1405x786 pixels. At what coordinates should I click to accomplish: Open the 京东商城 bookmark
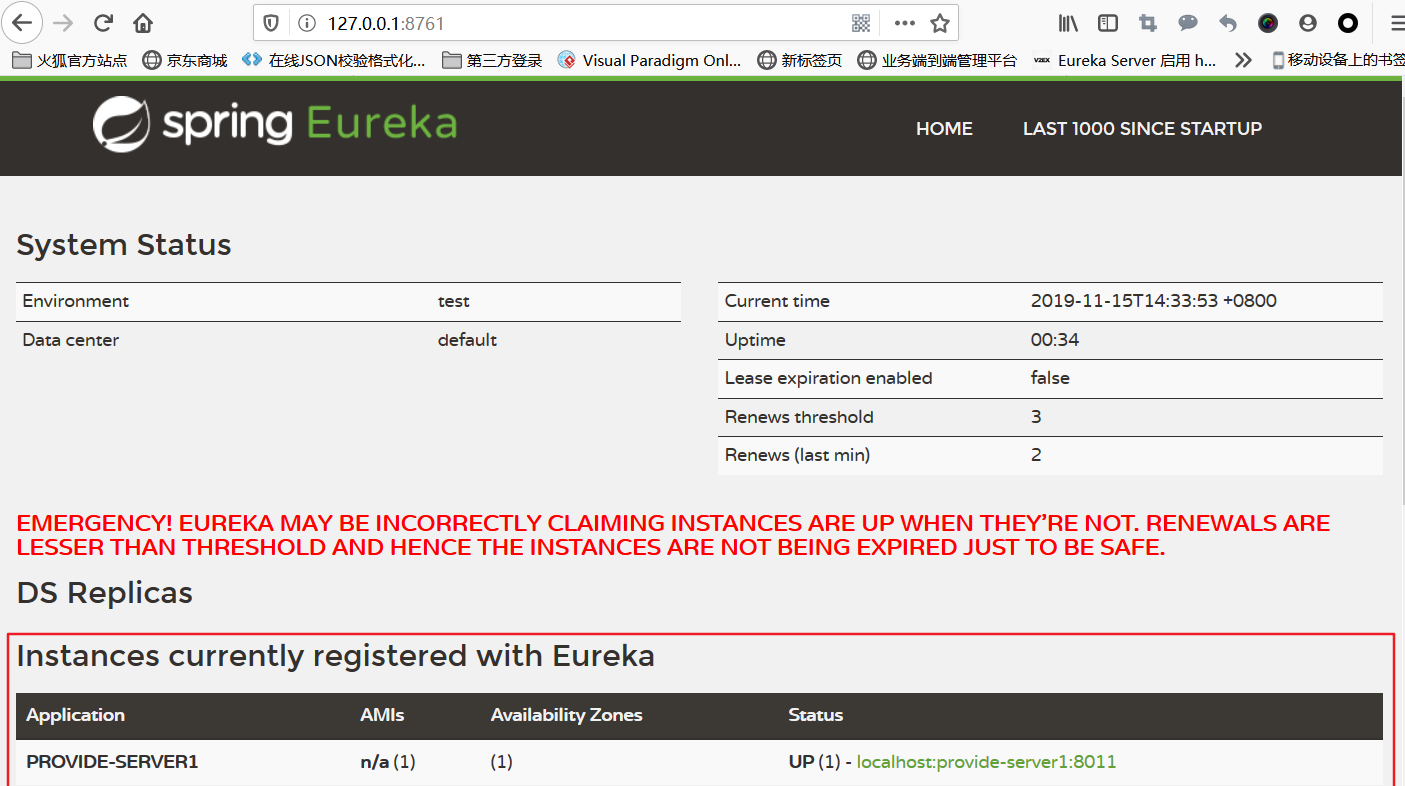(185, 60)
